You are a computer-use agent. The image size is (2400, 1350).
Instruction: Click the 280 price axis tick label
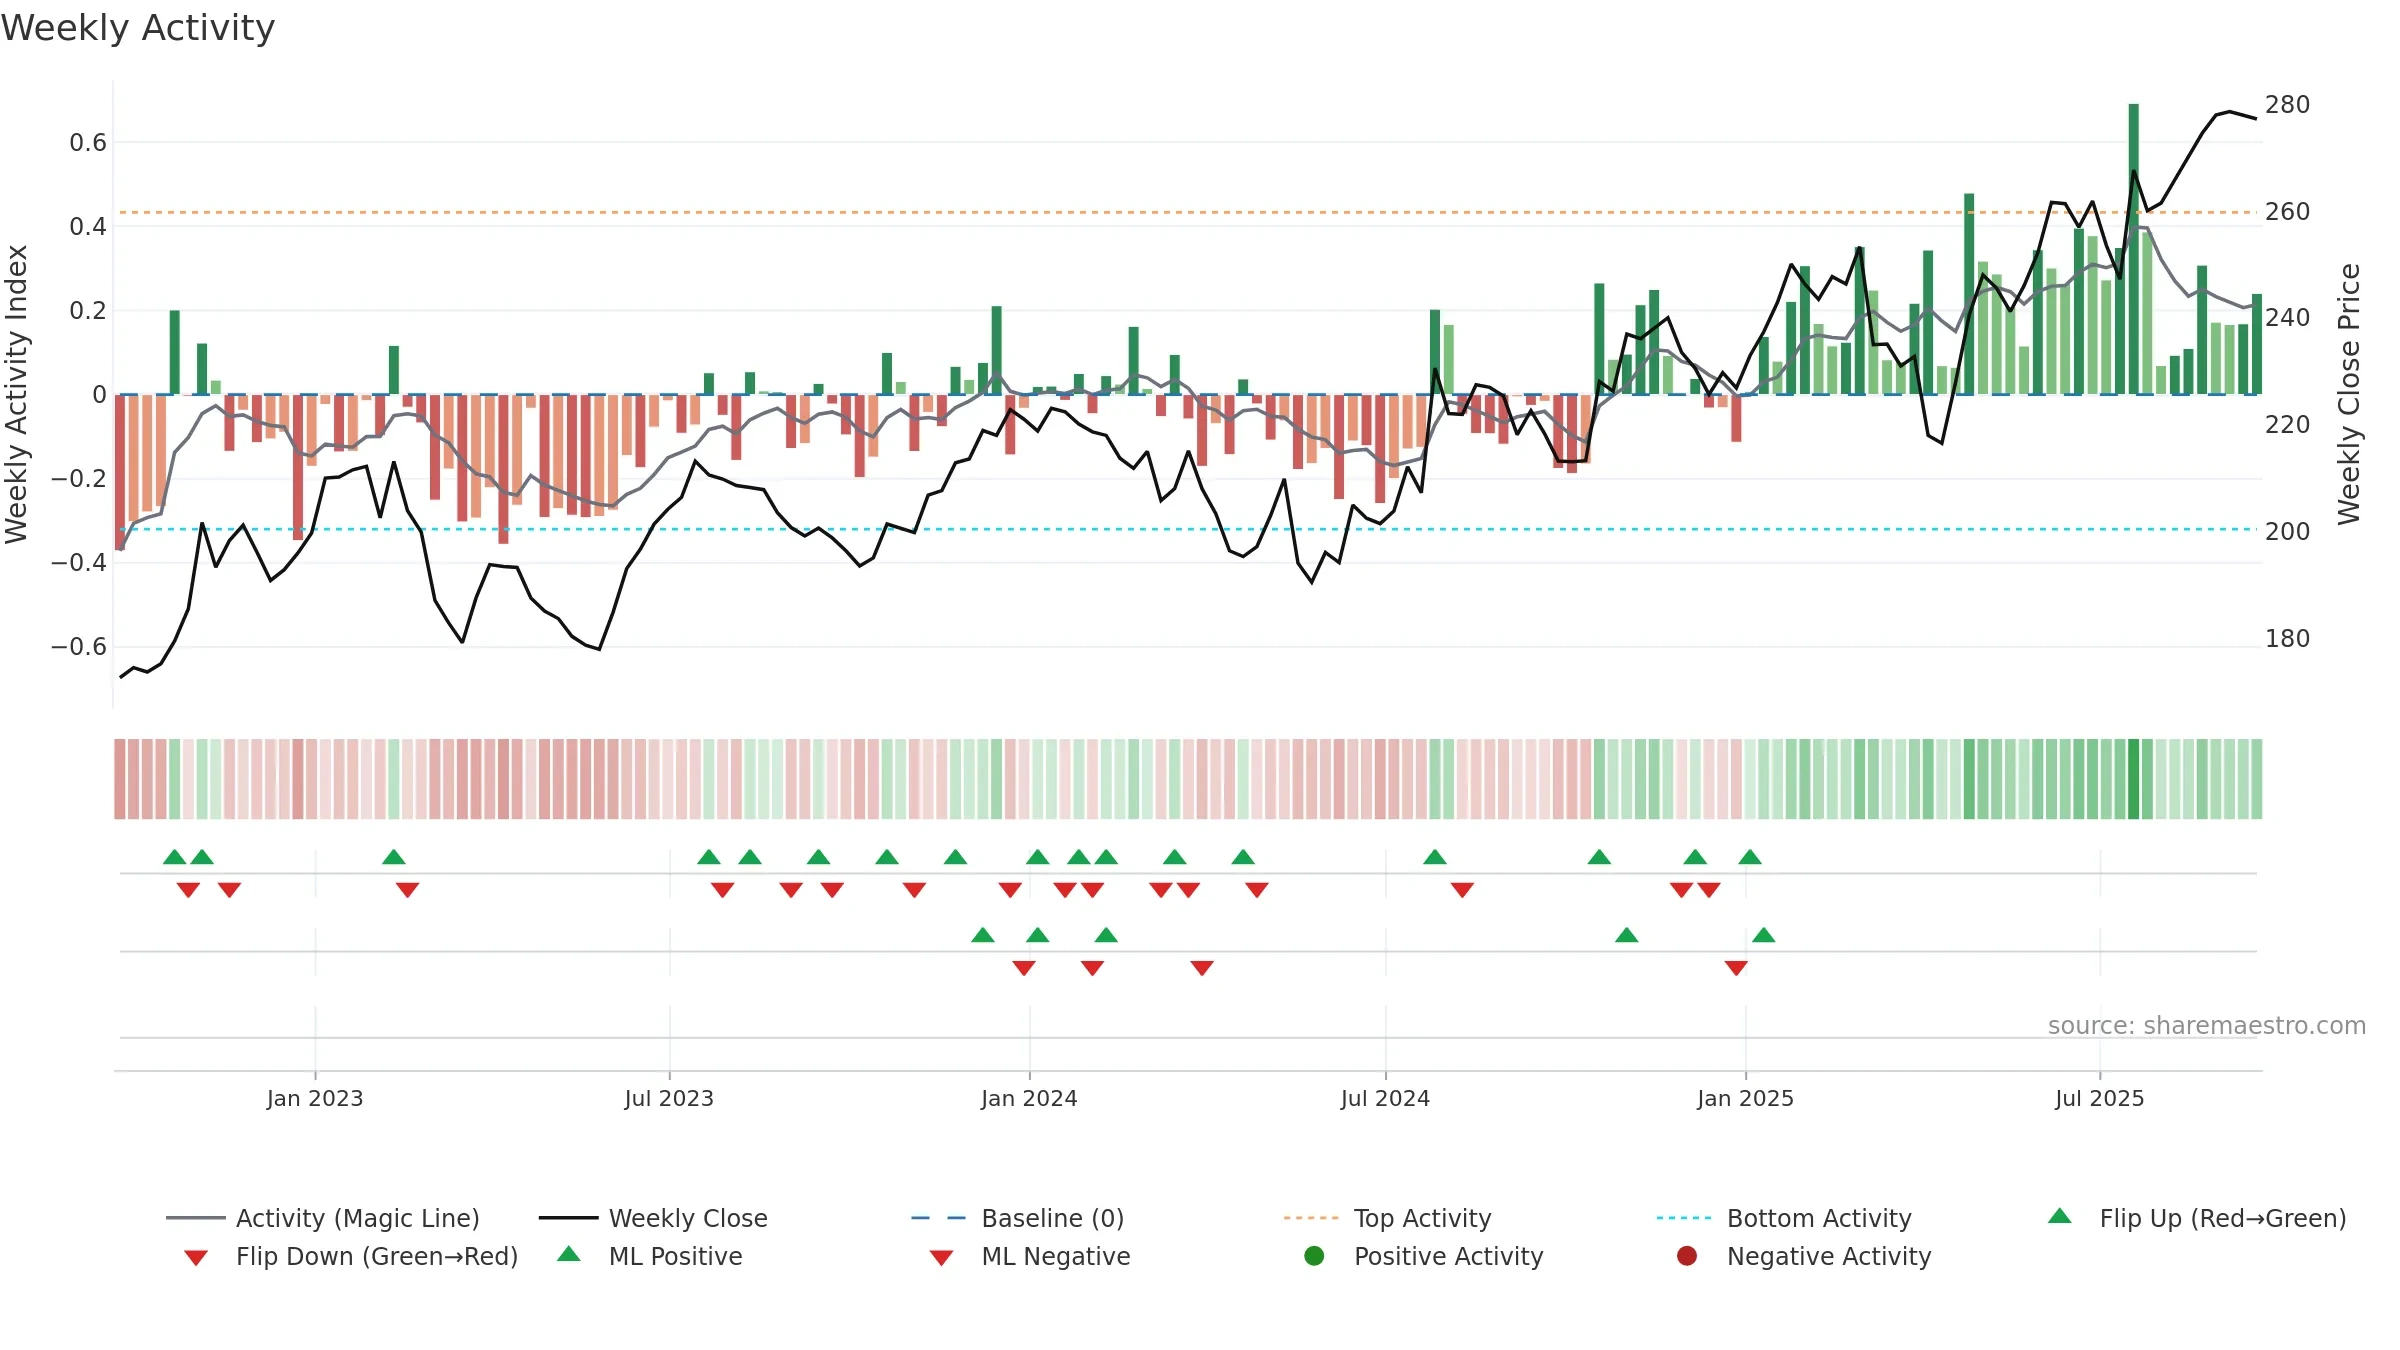coord(2287,105)
